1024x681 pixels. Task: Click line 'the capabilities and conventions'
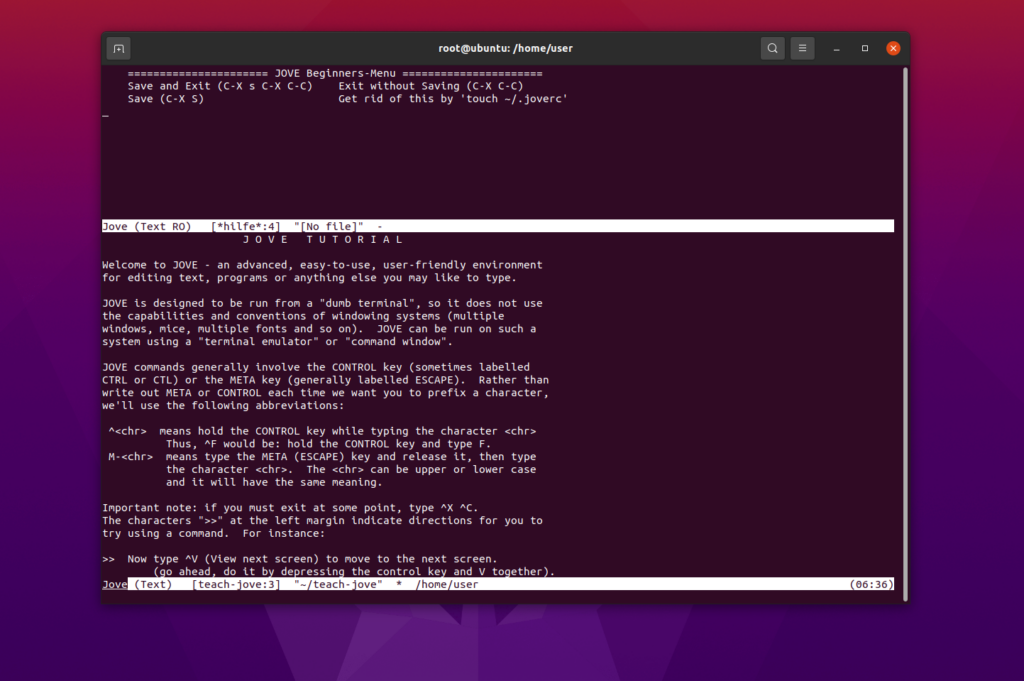click(x=303, y=316)
